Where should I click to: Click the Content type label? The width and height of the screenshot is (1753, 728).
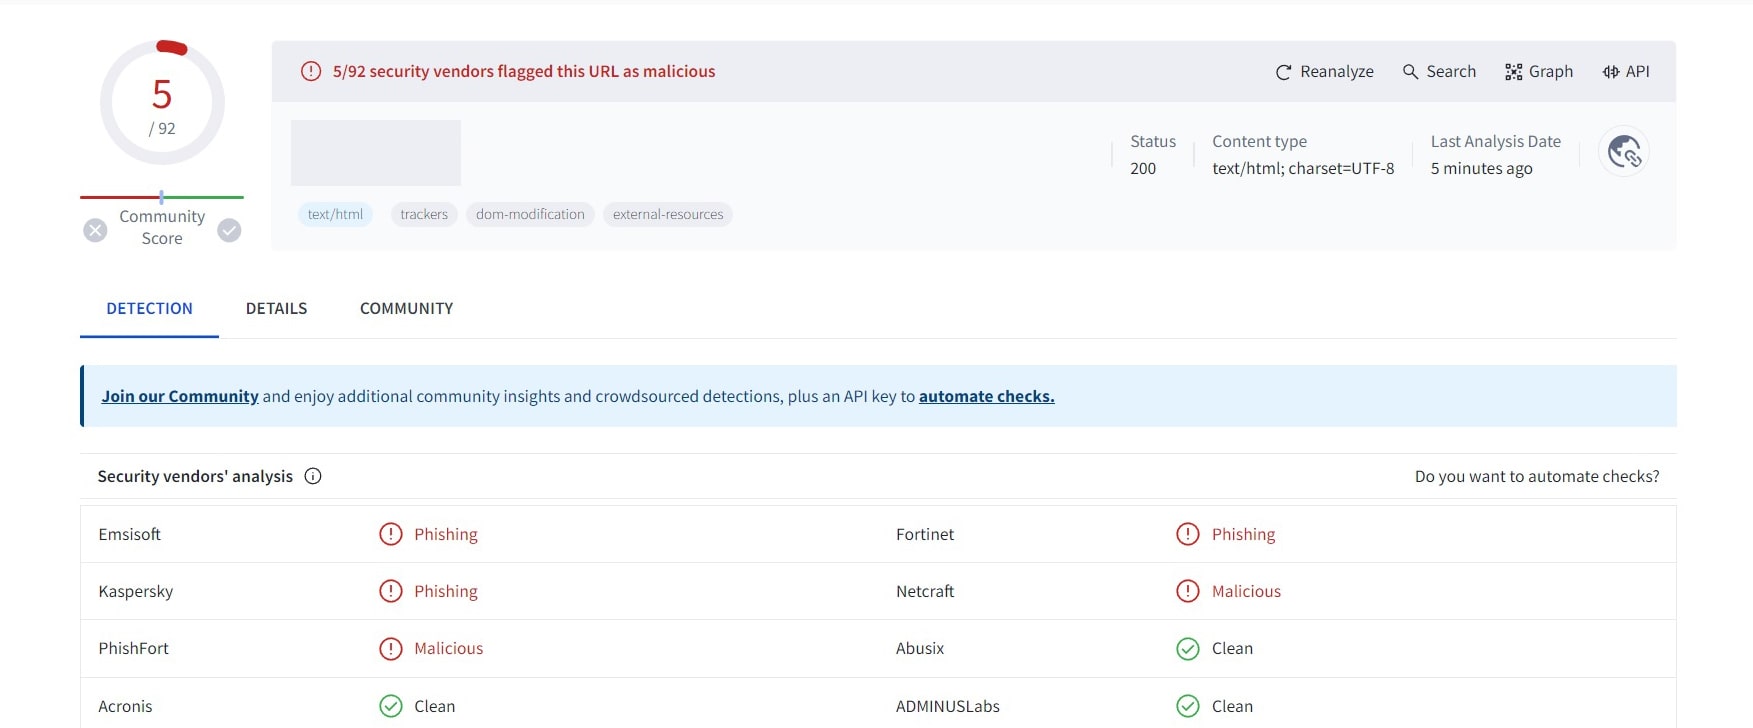pos(1259,141)
